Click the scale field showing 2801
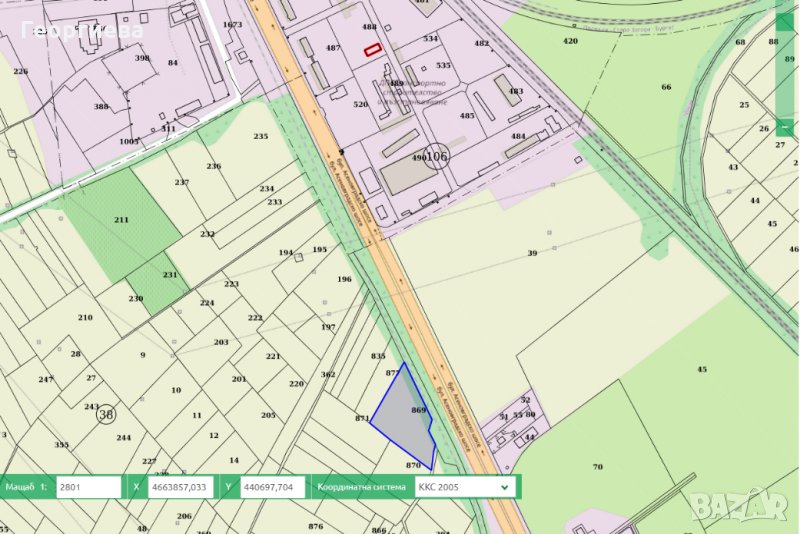This screenshot has height=534, width=800. coord(88,487)
